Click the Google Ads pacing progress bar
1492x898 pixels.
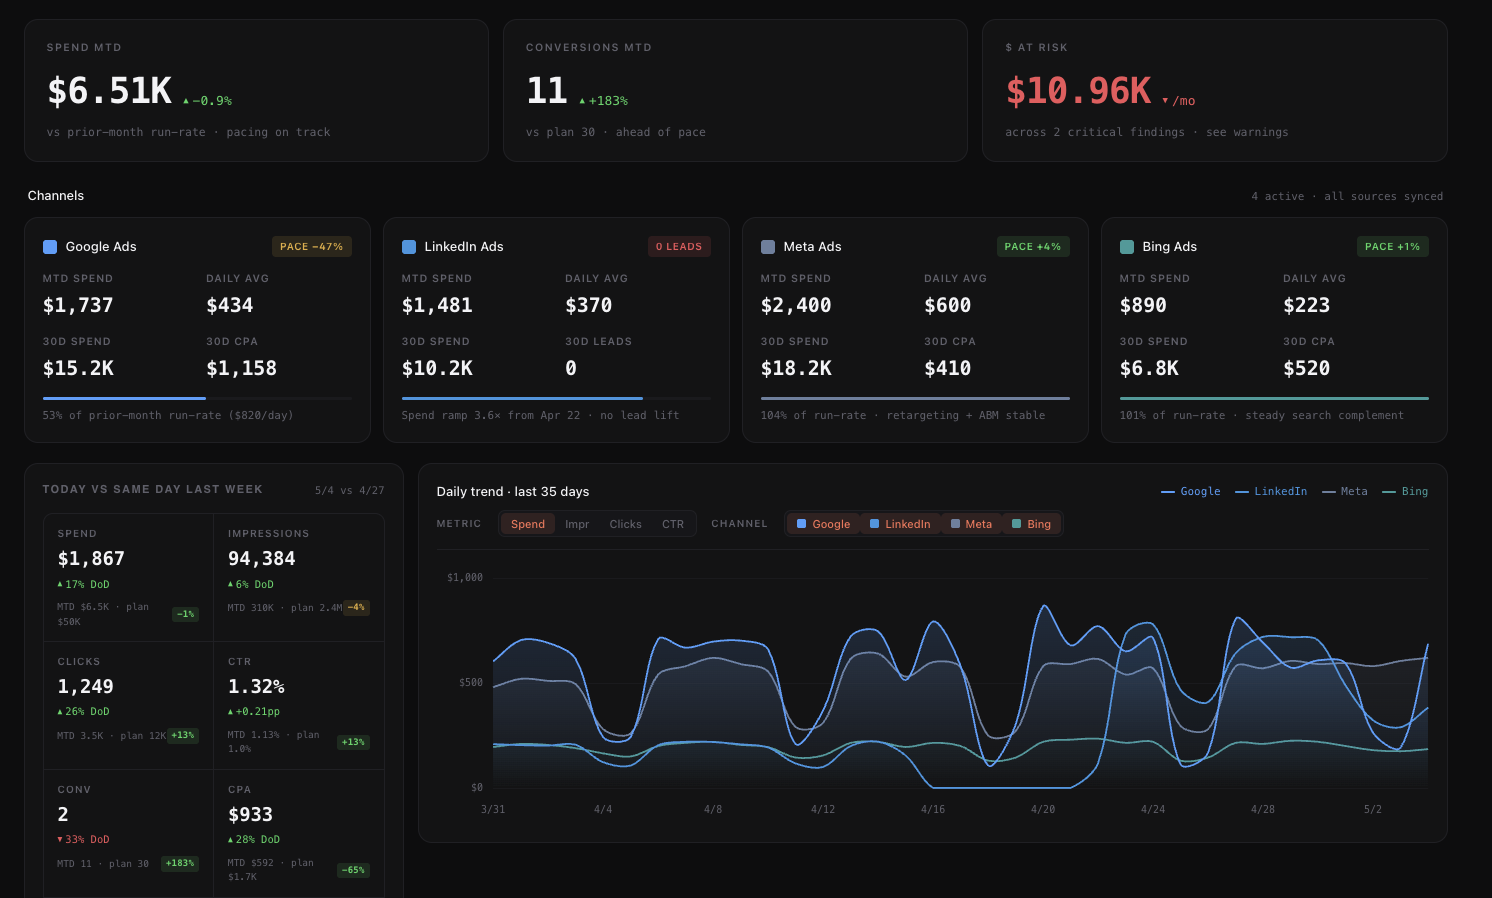(197, 398)
